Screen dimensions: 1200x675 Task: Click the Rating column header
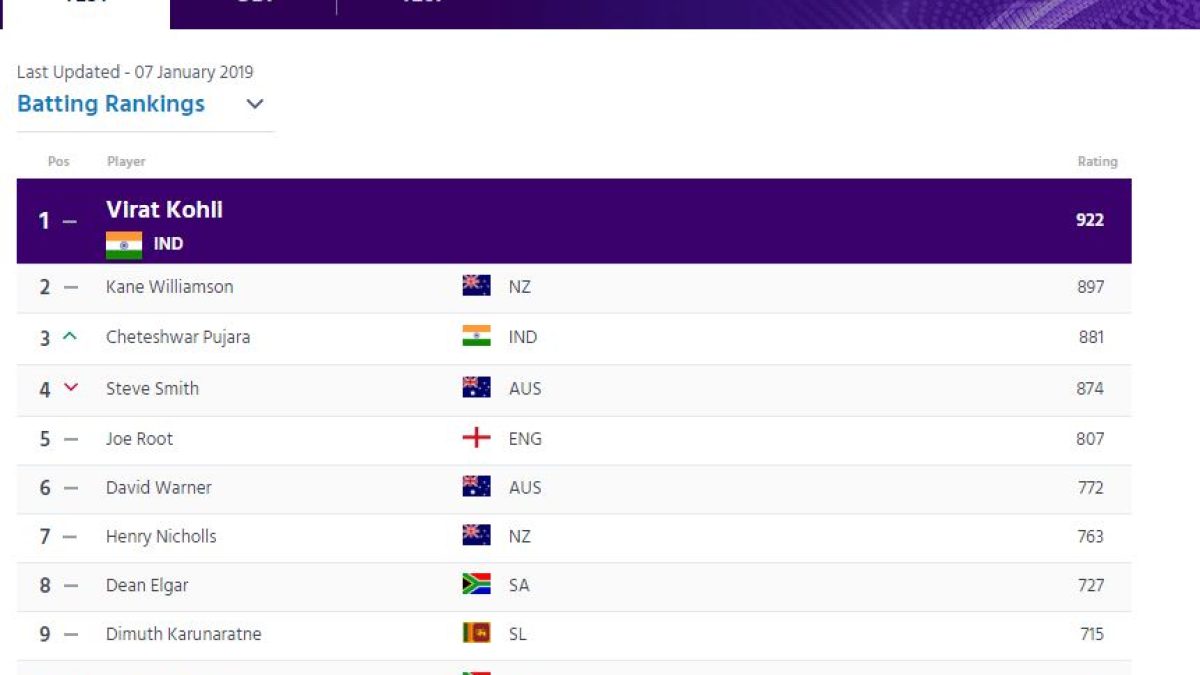[1097, 161]
